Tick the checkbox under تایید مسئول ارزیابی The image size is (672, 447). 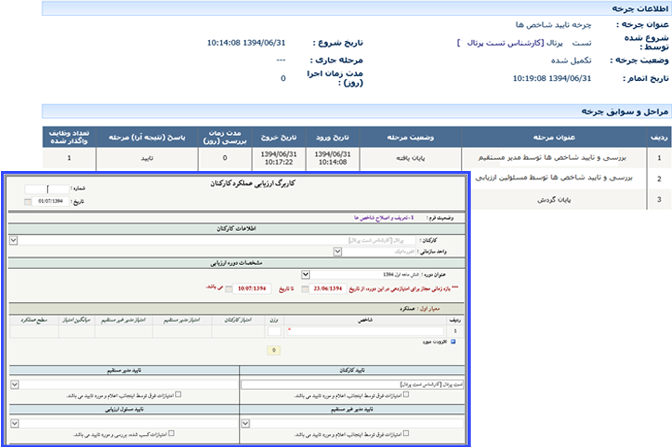(x=171, y=434)
